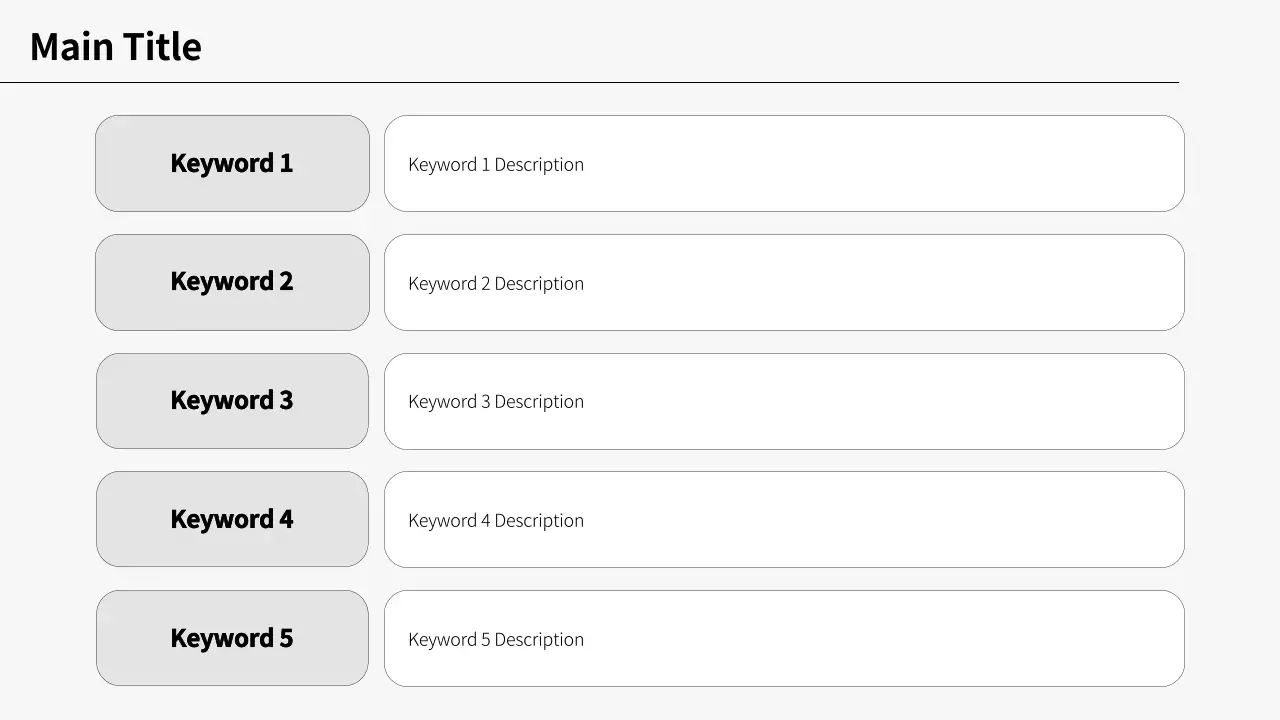Choose the white description box beside Keyword 4
Viewport: 1280px width, 720px height.
click(x=880, y=519)
